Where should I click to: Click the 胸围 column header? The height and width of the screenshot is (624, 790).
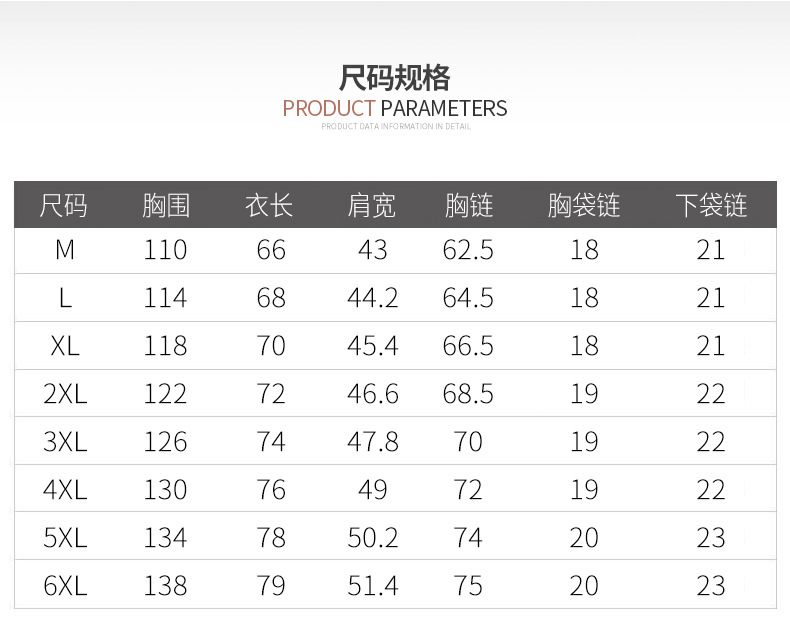click(x=165, y=206)
